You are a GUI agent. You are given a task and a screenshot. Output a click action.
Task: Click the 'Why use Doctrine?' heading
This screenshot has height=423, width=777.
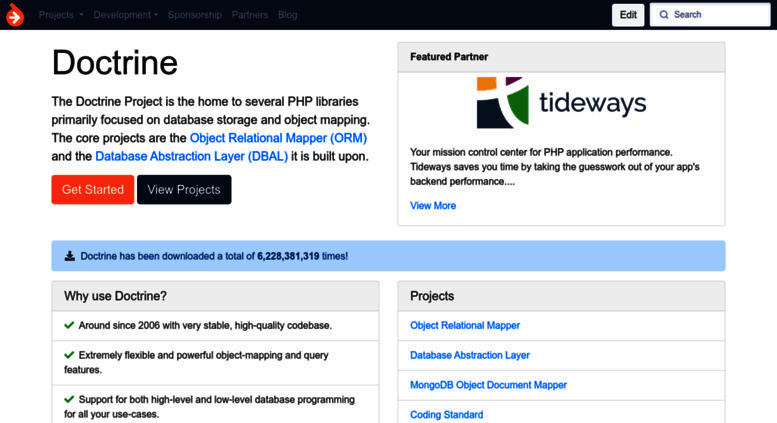click(115, 296)
